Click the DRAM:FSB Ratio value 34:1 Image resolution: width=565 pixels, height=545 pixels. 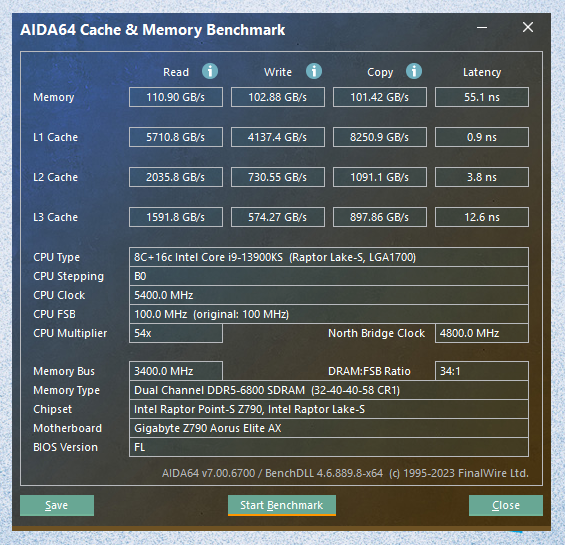click(x=482, y=371)
